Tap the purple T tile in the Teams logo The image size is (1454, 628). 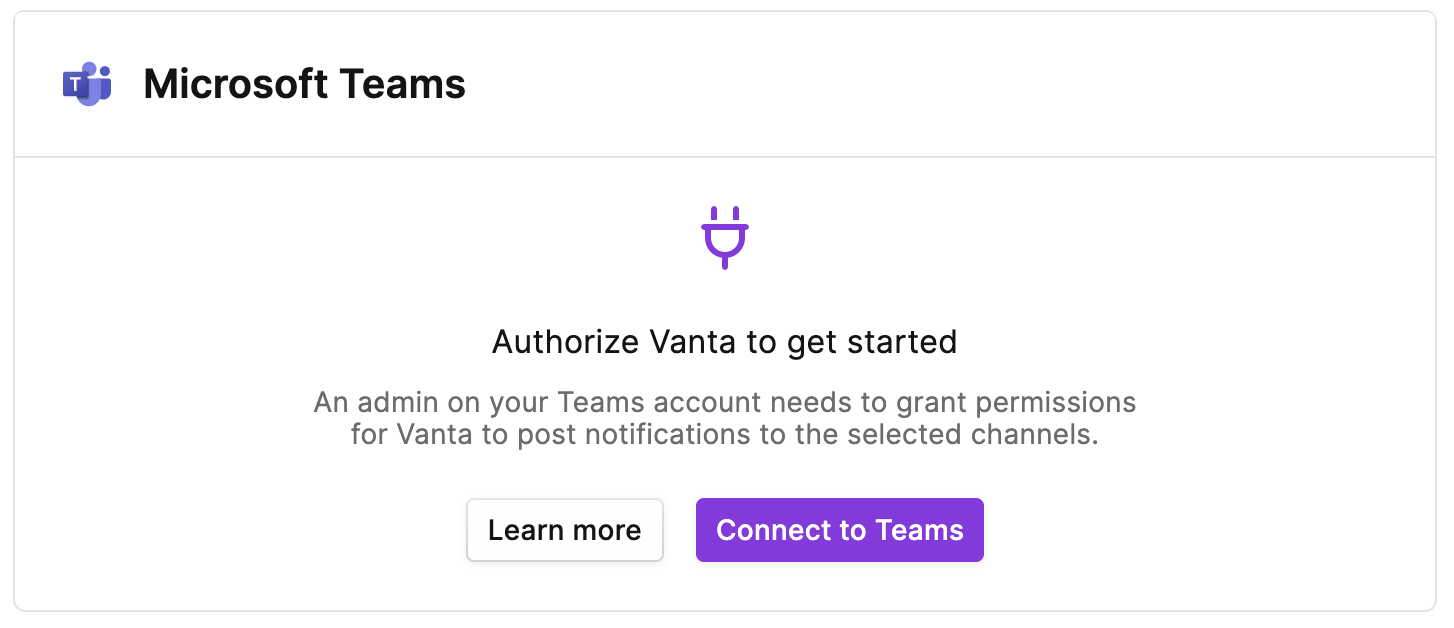tap(76, 87)
